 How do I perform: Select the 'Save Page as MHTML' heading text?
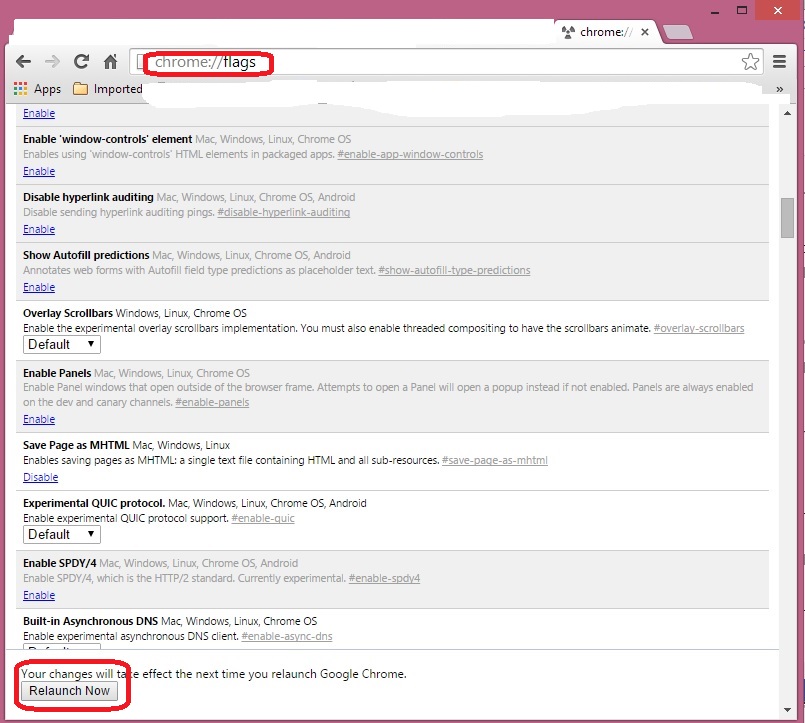pyautogui.click(x=76, y=445)
